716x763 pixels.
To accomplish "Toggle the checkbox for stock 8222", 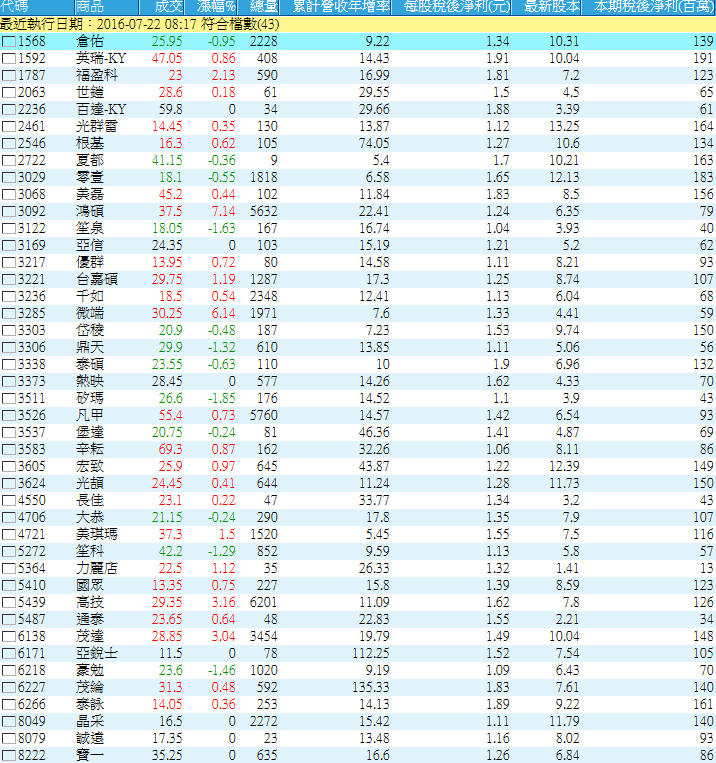I will [x=9, y=756].
